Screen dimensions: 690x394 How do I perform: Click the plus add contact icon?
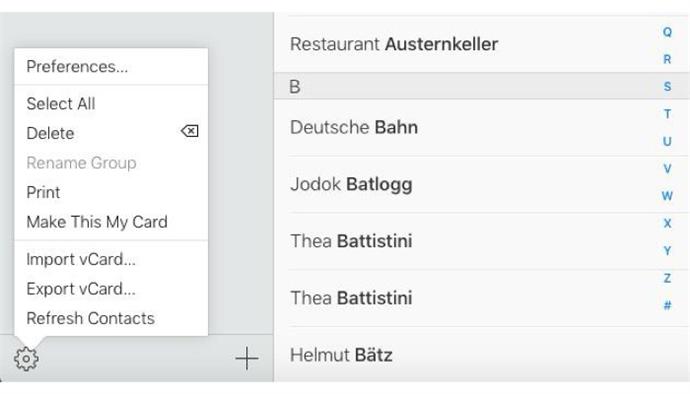(x=247, y=358)
